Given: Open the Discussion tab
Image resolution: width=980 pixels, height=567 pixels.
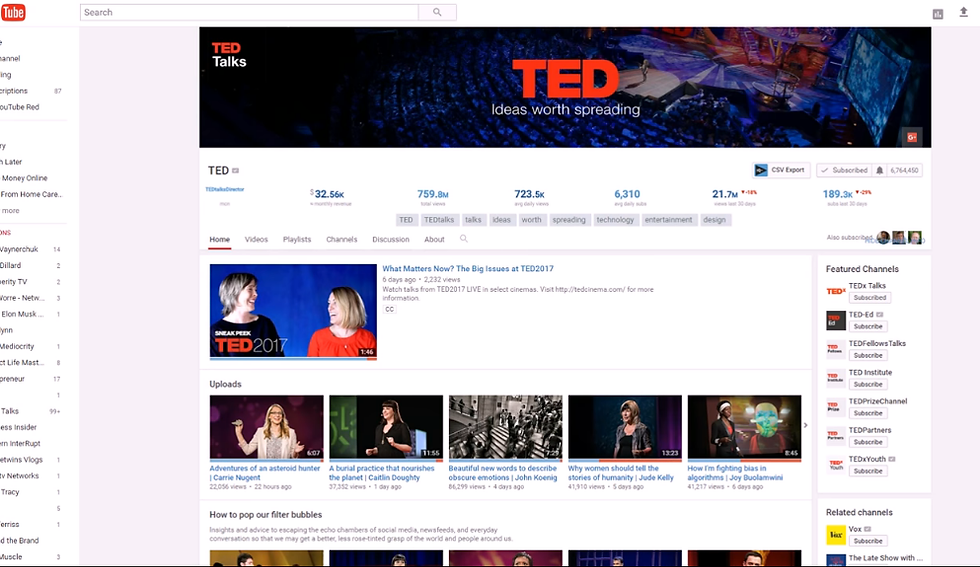Looking at the screenshot, I should 391,239.
